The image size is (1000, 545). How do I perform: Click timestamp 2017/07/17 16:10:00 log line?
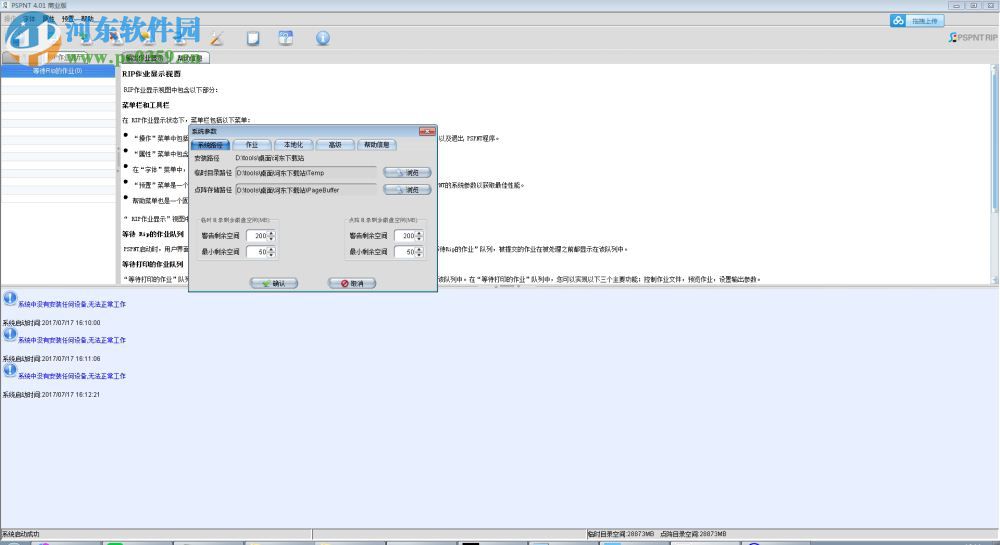51,323
